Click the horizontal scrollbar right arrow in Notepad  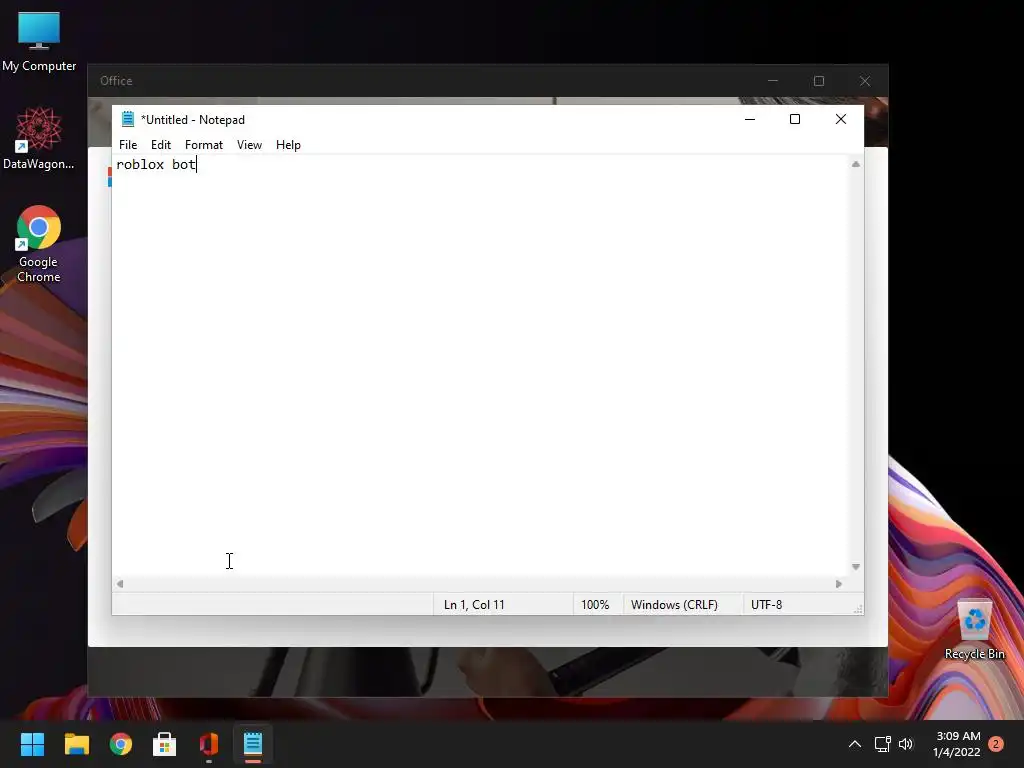pyautogui.click(x=839, y=584)
